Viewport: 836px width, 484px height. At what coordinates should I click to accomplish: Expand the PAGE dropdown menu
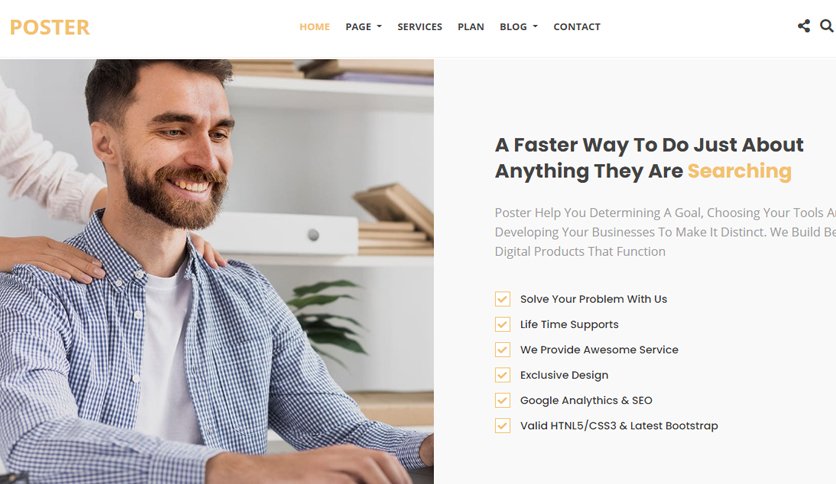pyautogui.click(x=364, y=27)
